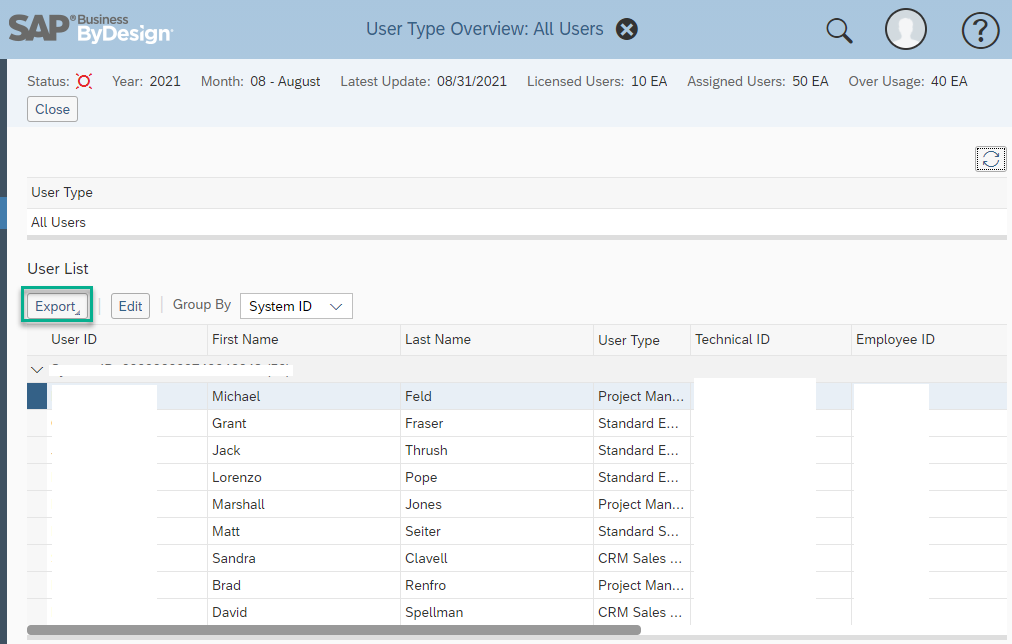The image size is (1012, 644).
Task: Click first name Michael
Action: click(x=236, y=396)
